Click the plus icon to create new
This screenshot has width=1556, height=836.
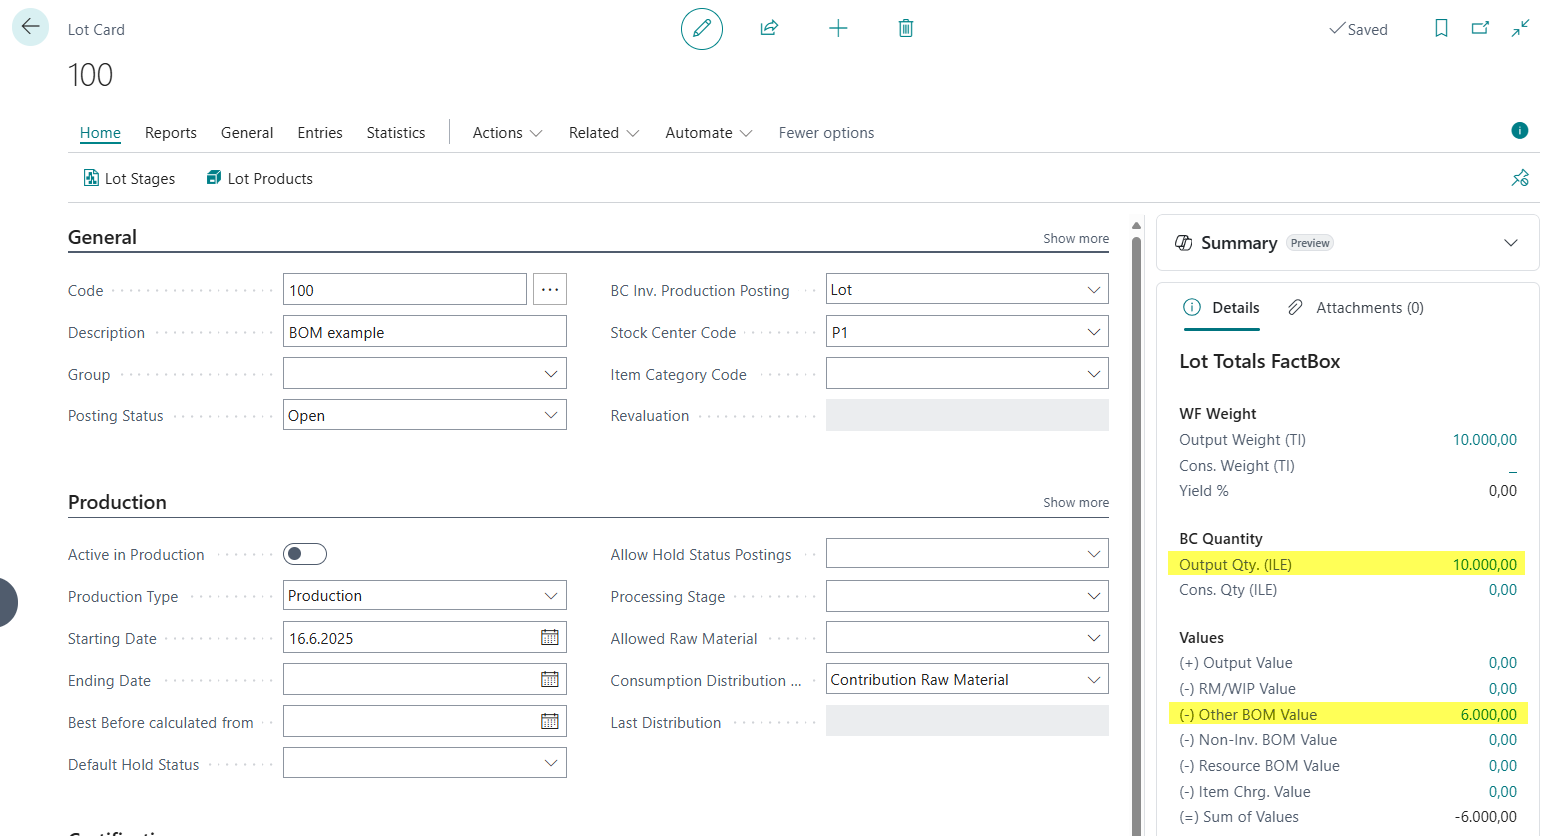coord(838,29)
